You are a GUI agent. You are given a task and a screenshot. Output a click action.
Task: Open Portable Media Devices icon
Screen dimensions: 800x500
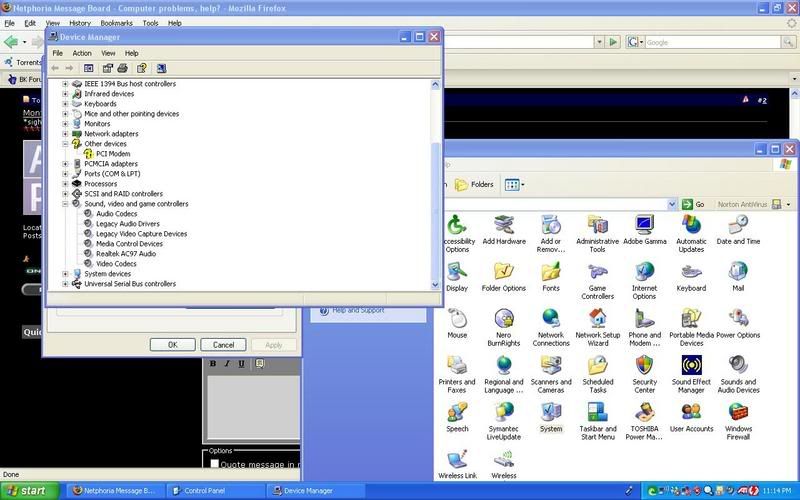[x=691, y=328]
